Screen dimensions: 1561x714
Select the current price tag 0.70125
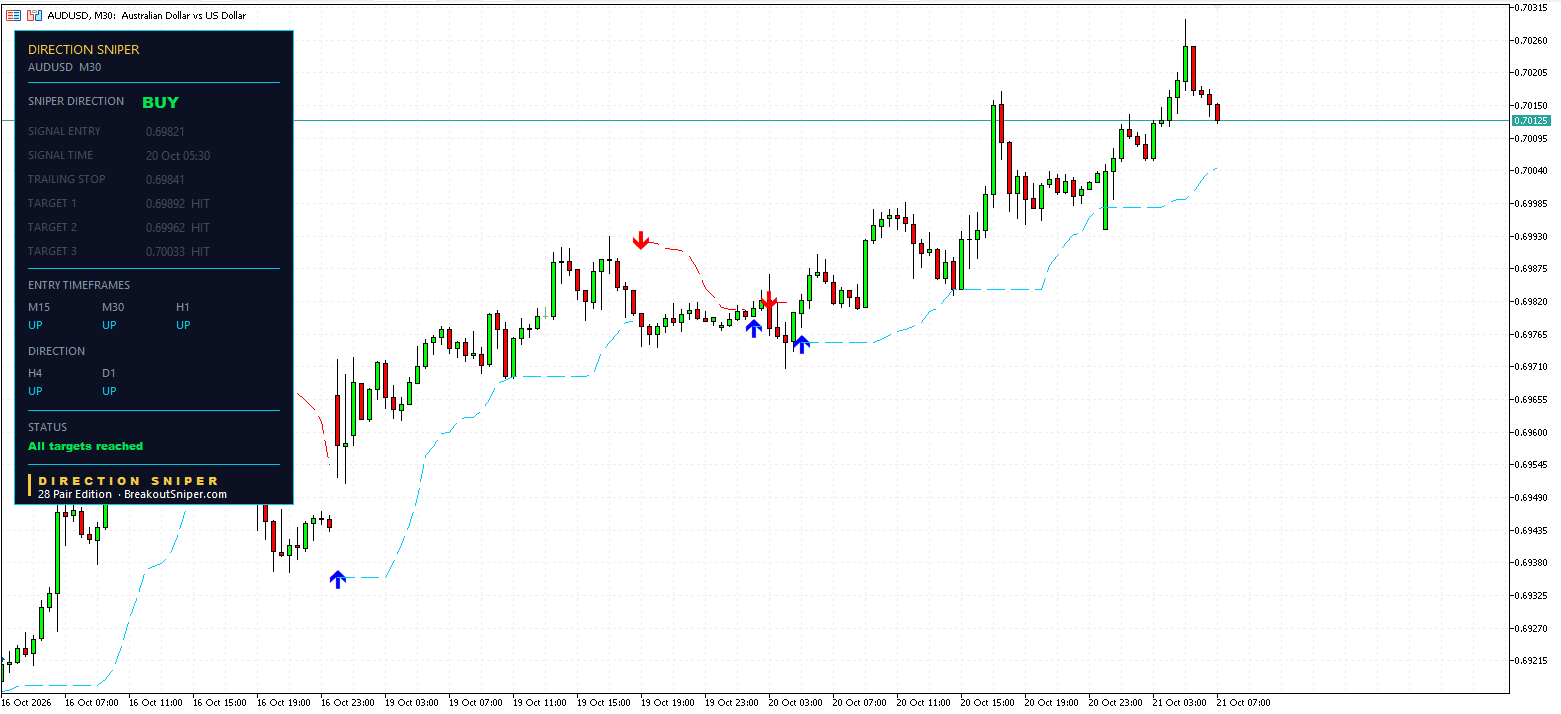[1530, 120]
